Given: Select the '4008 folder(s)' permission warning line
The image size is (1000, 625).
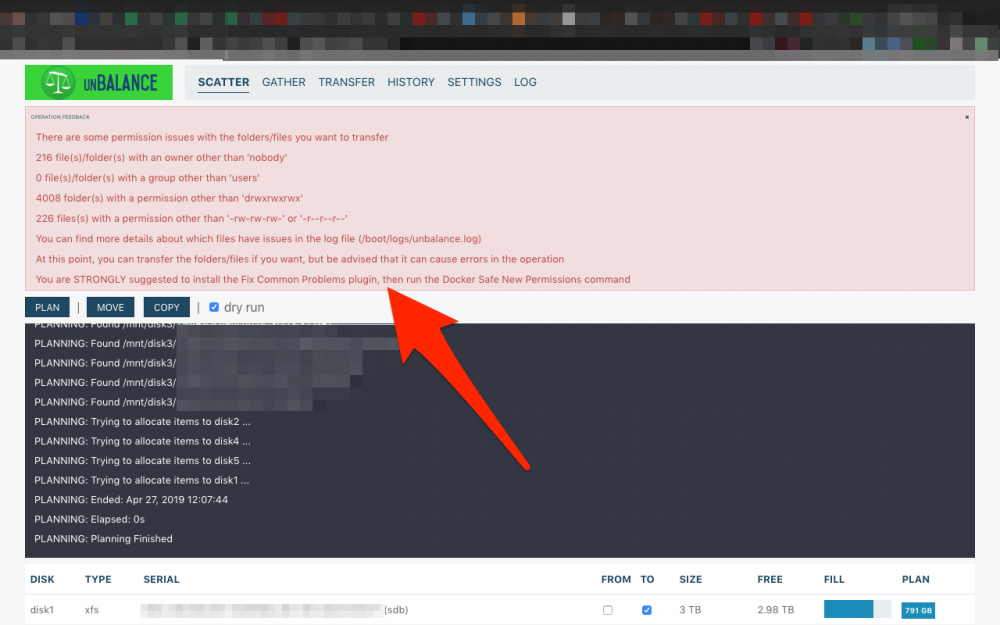Looking at the screenshot, I should pyautogui.click(x=169, y=198).
